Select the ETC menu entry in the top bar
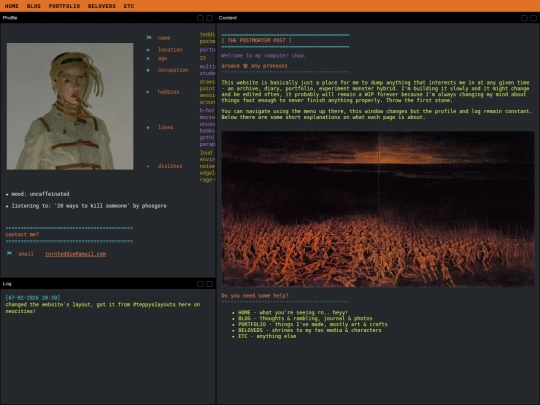This screenshot has height=405, width=540. pyautogui.click(x=129, y=6)
